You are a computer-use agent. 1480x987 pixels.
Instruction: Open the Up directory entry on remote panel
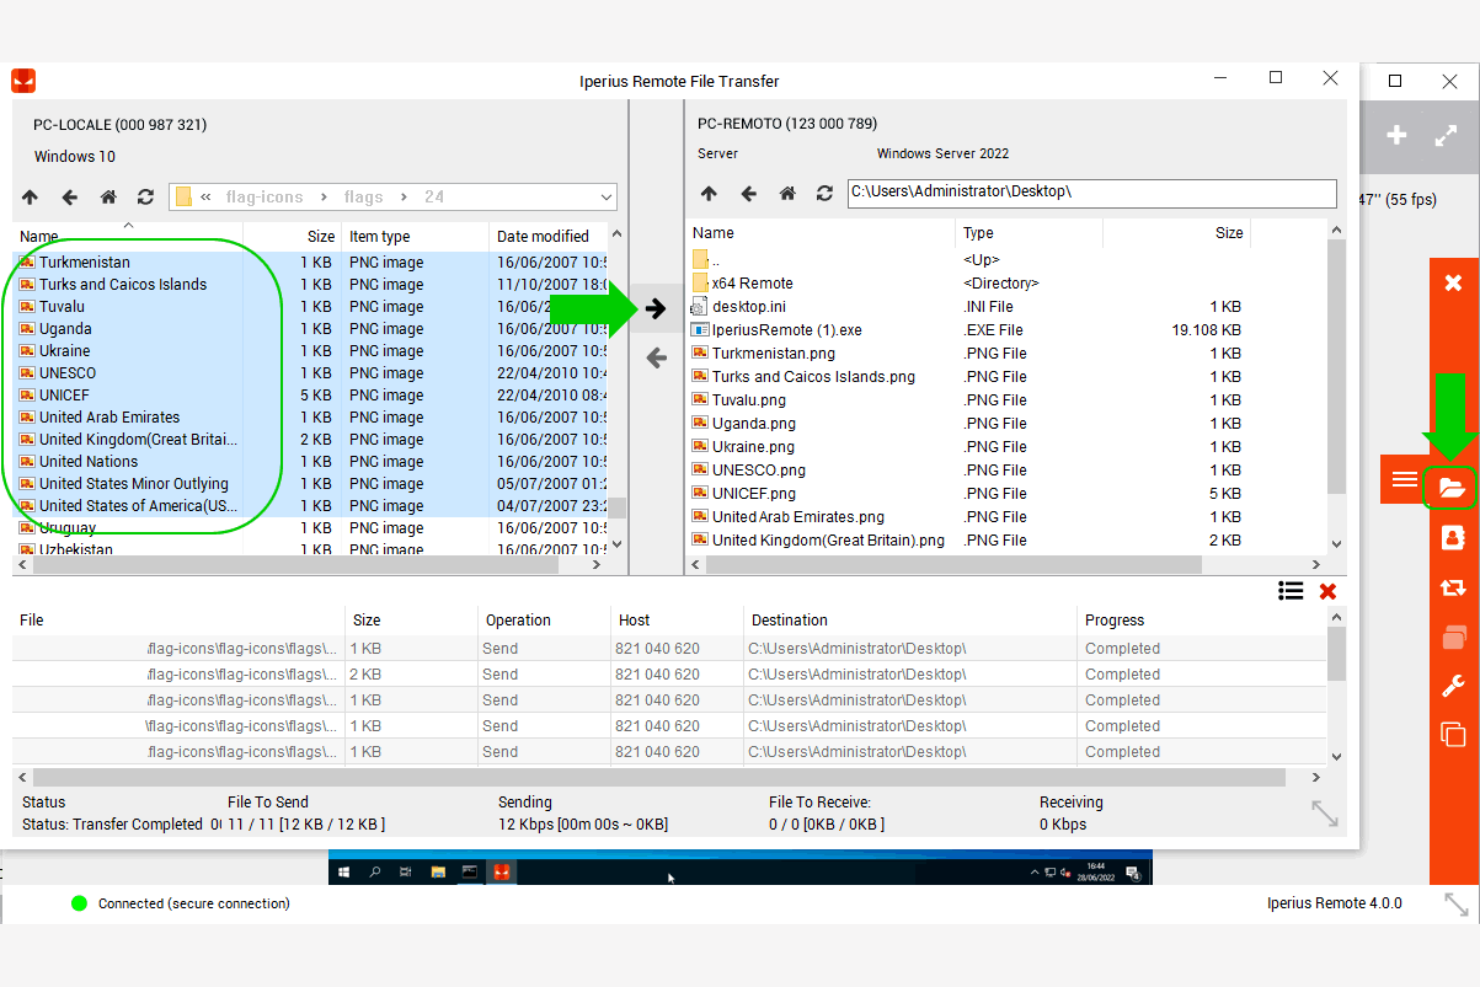pyautogui.click(x=715, y=259)
